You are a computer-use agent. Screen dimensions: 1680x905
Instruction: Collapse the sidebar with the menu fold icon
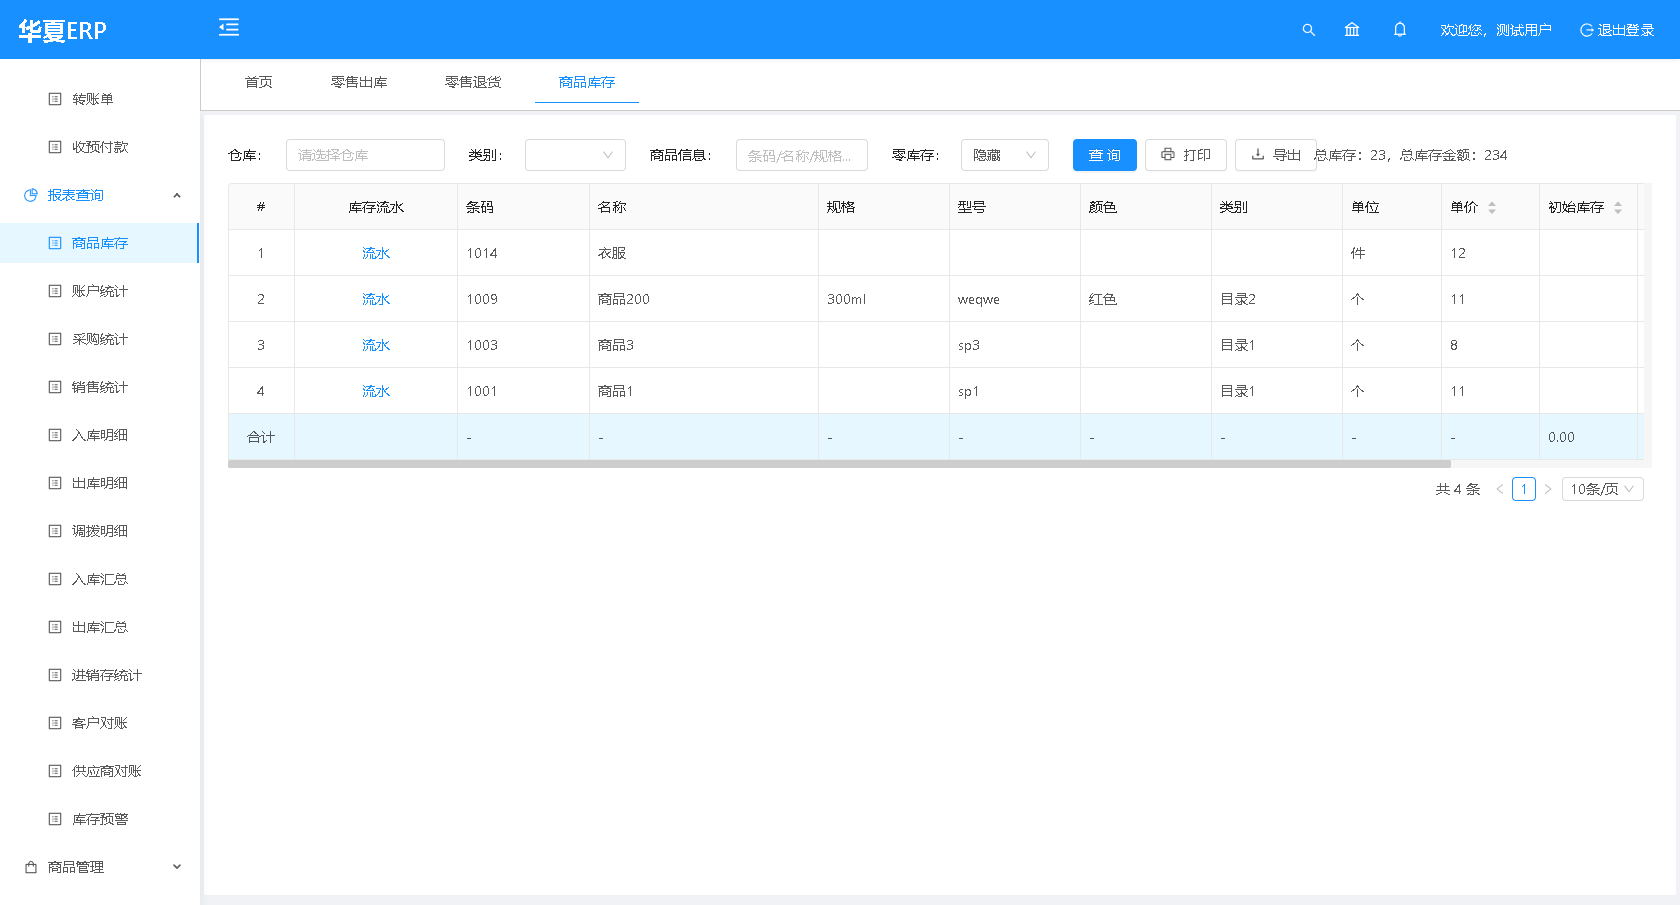[229, 28]
